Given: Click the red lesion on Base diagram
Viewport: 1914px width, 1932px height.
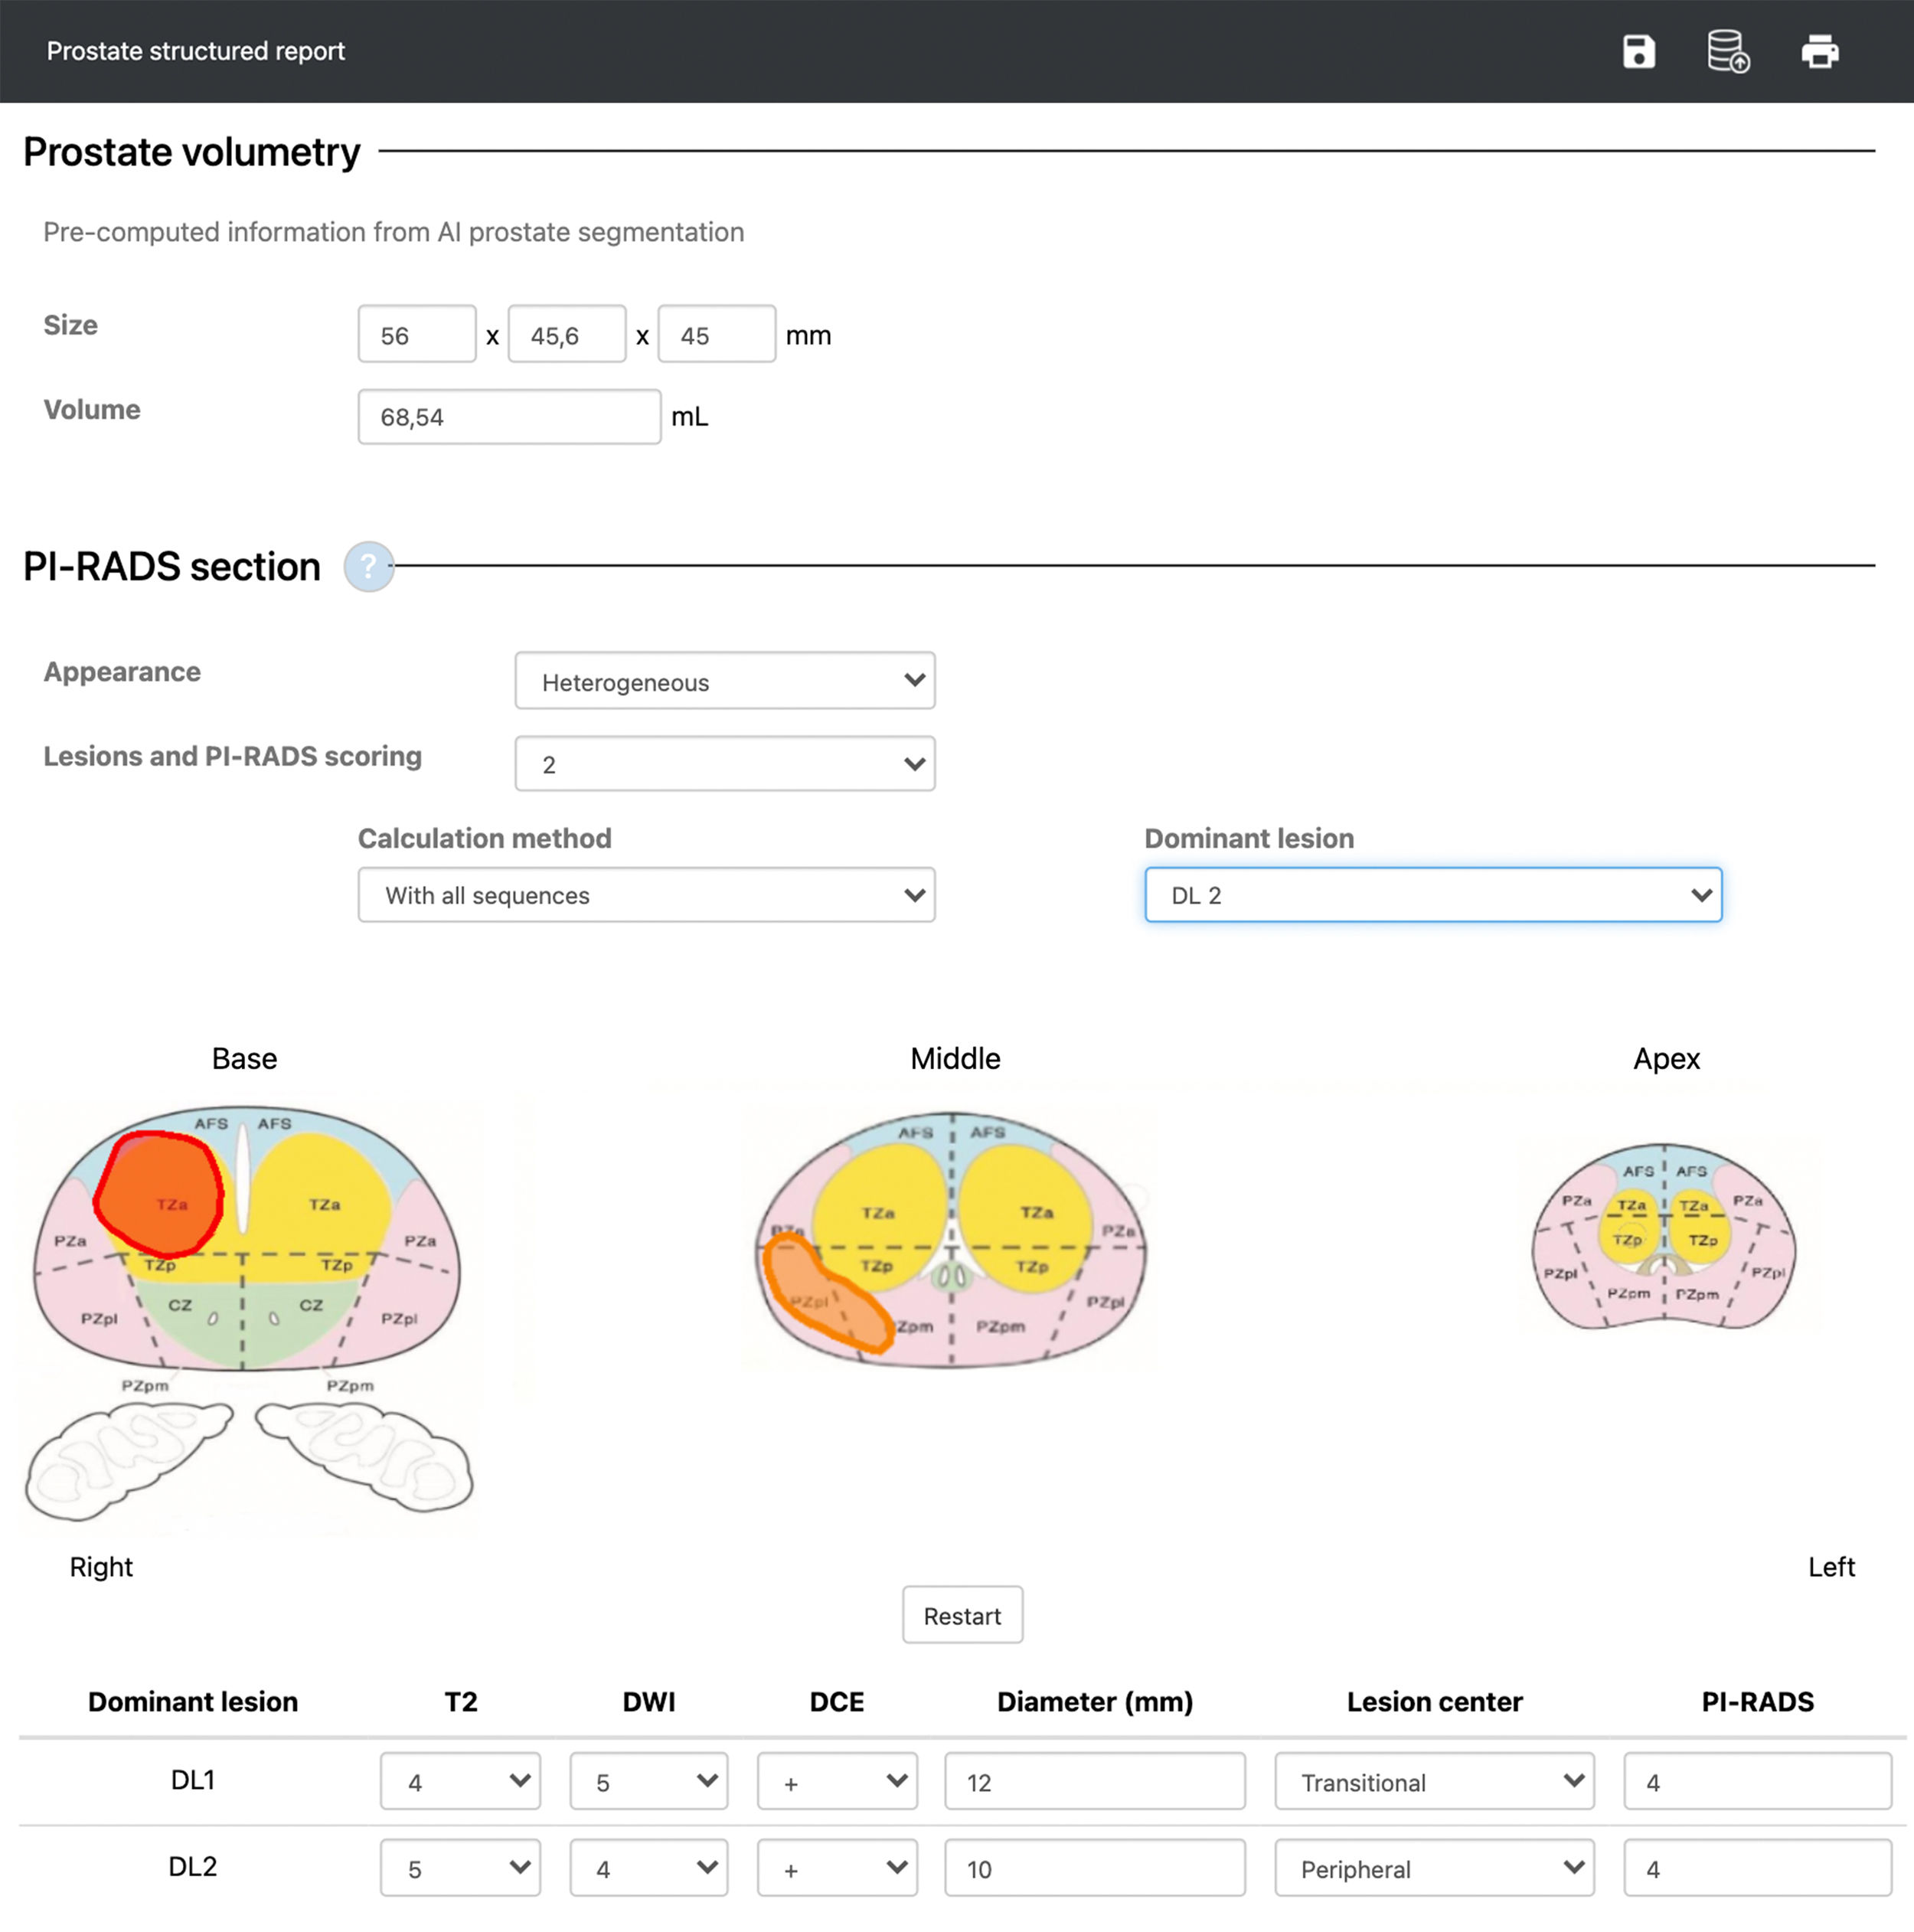Looking at the screenshot, I should pyautogui.click(x=160, y=1194).
